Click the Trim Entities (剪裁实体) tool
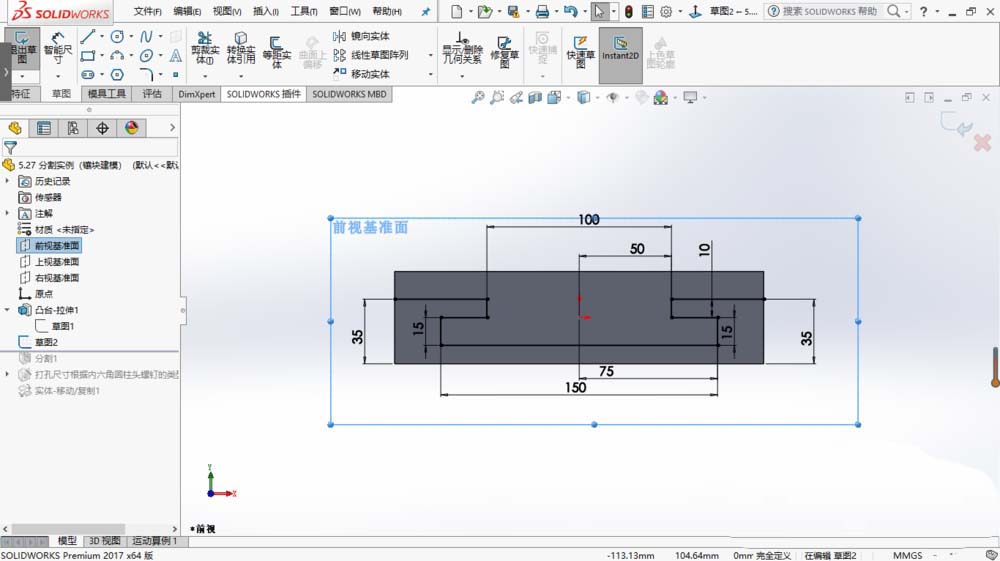The image size is (1000, 561). 205,48
